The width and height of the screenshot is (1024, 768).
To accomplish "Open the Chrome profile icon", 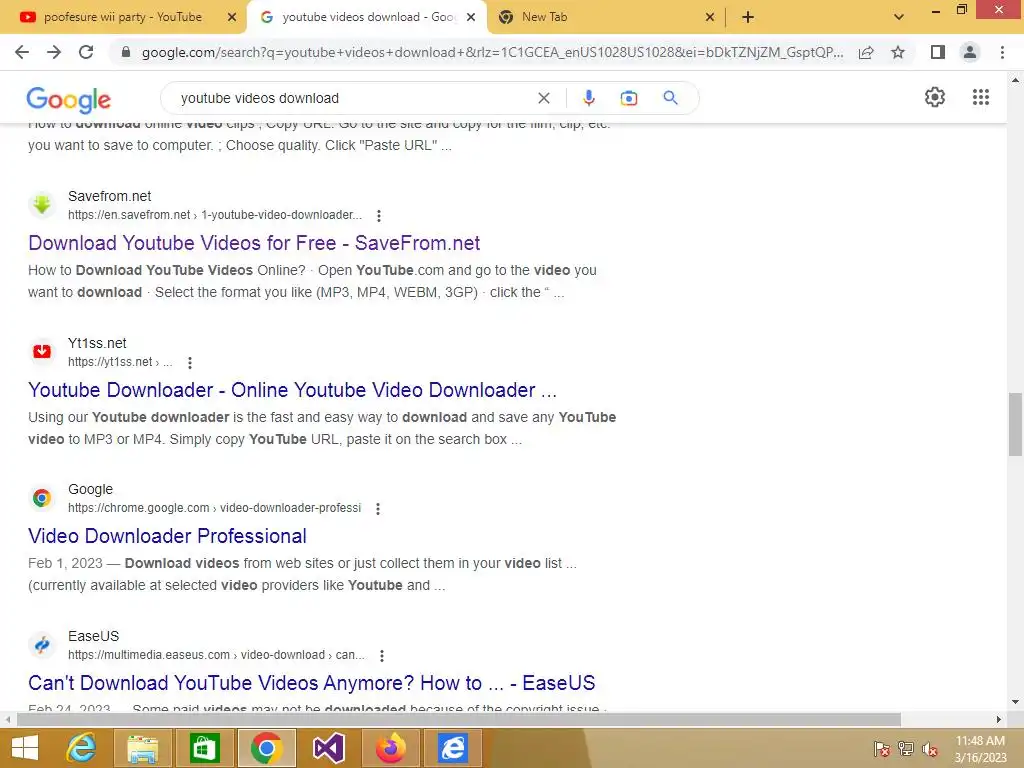I will [x=970, y=52].
